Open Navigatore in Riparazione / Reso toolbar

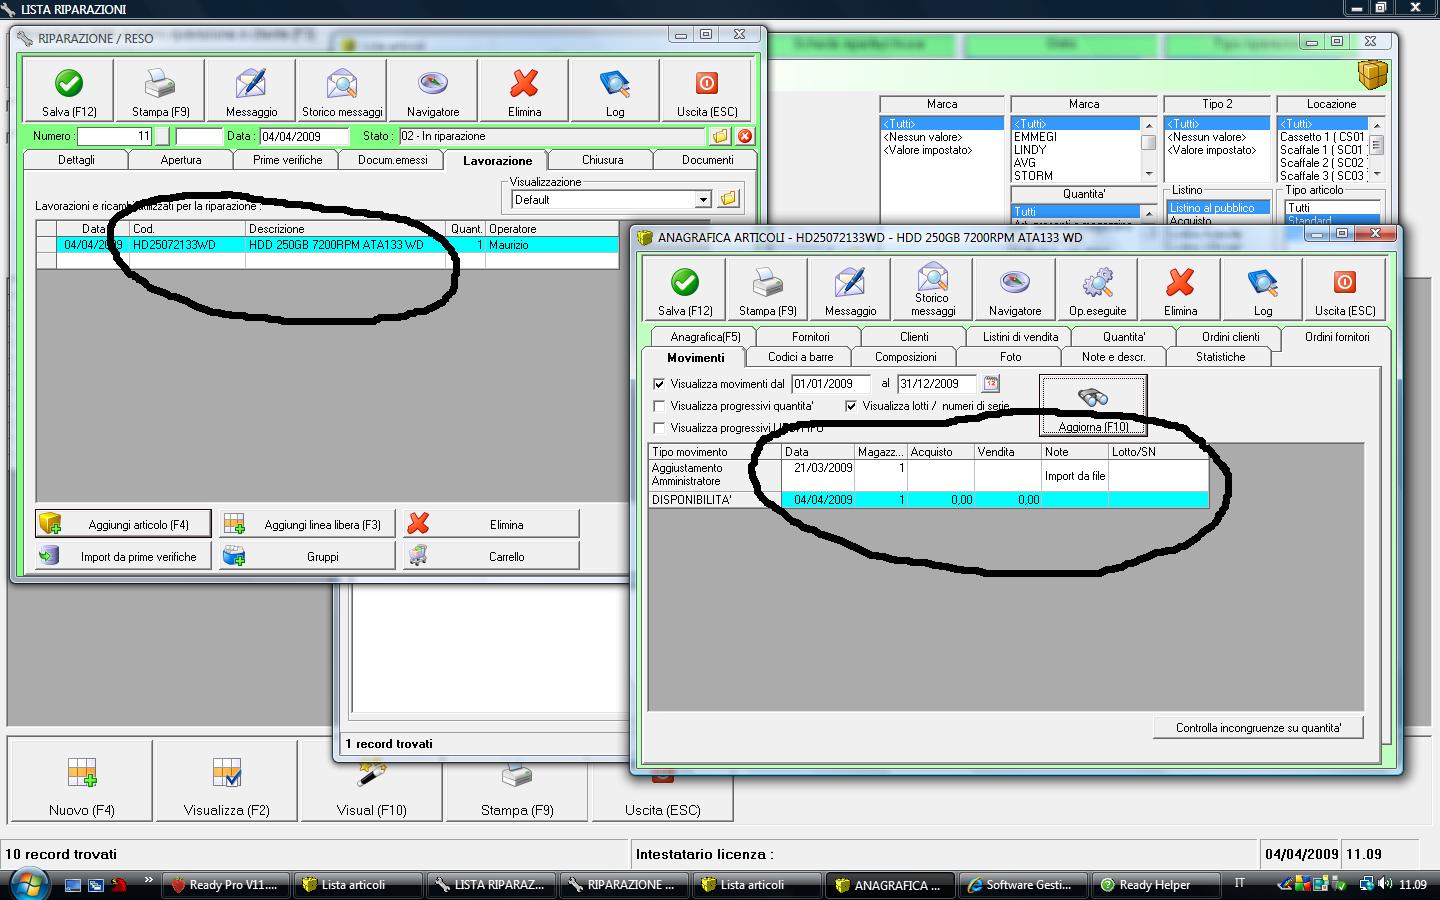[x=433, y=91]
